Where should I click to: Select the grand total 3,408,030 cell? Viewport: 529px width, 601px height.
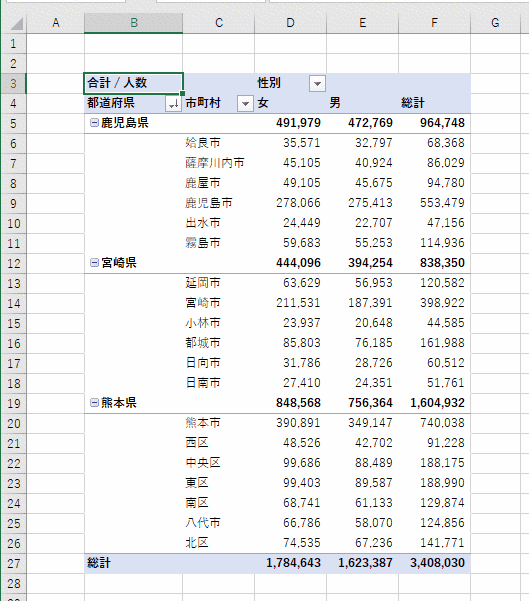(434, 563)
